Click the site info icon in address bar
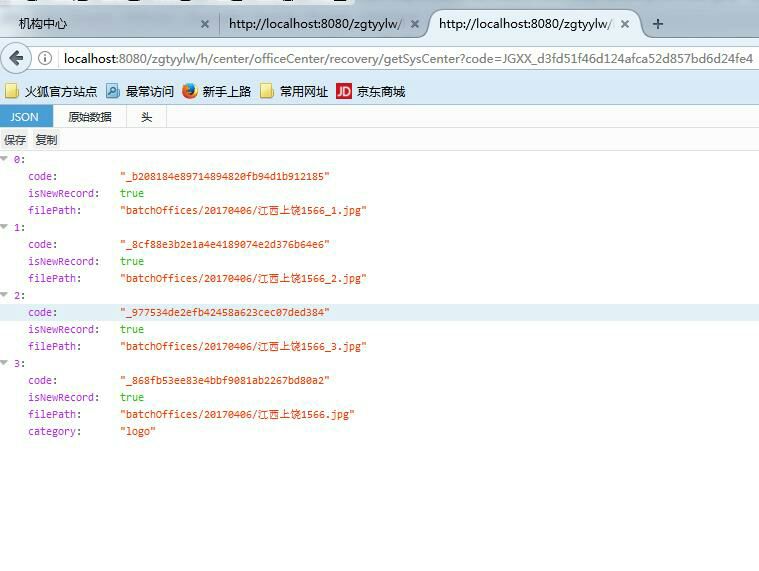This screenshot has width=759, height=571. click(46, 59)
